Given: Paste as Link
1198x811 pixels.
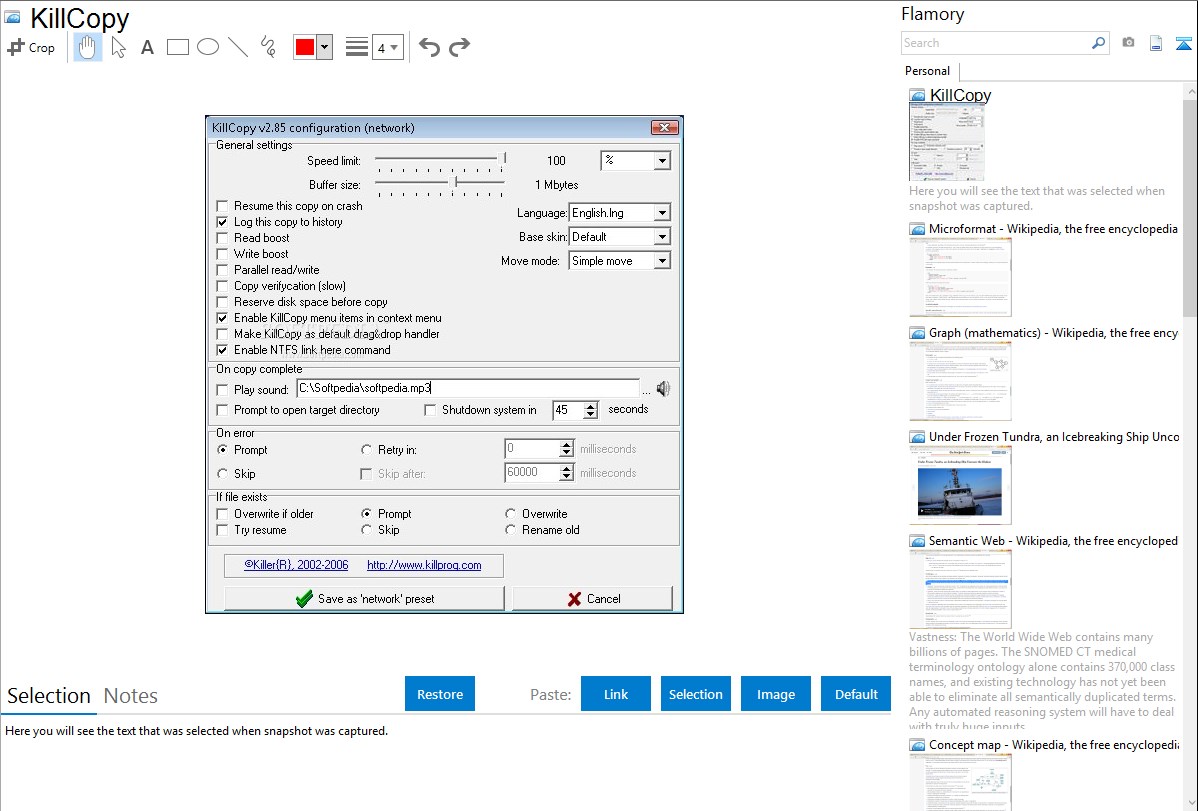Looking at the screenshot, I should pyautogui.click(x=616, y=694).
